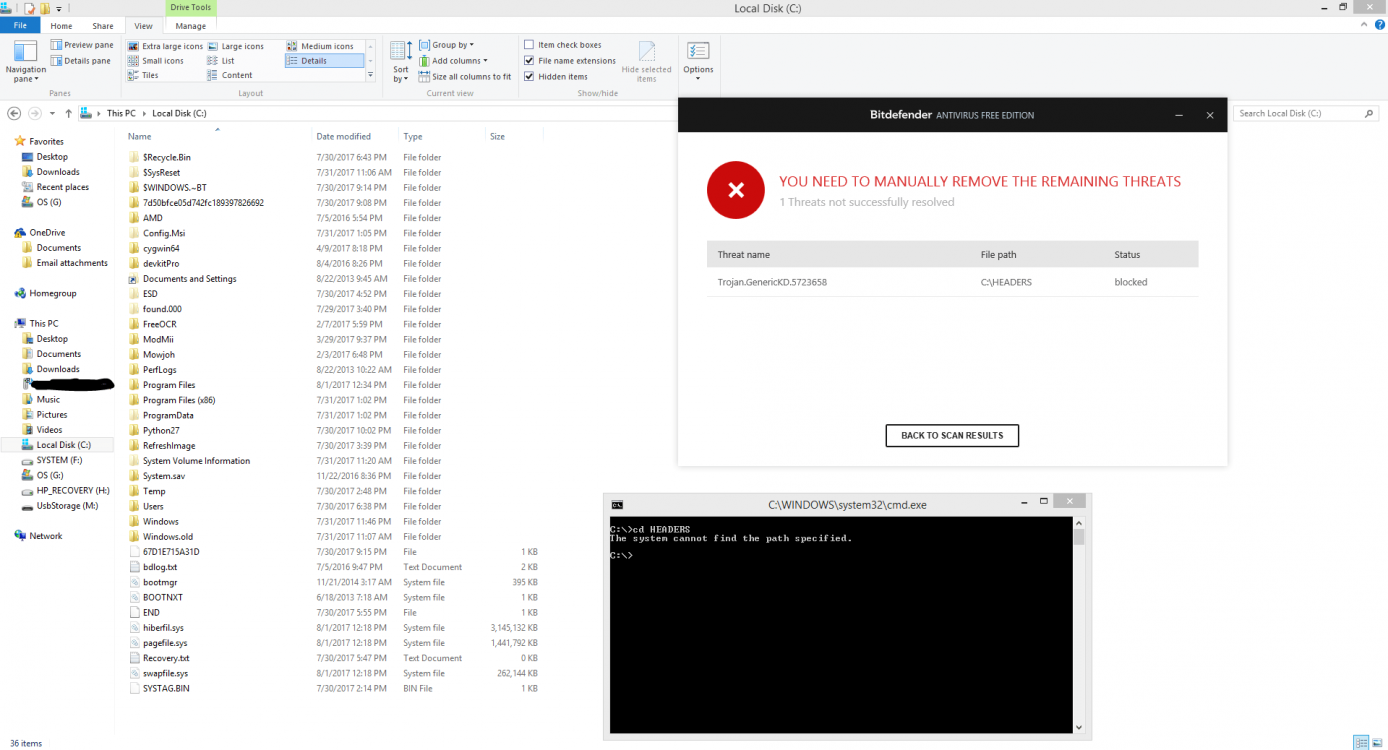1388x750 pixels.
Task: Select Extra large icons layout
Action: click(134, 46)
